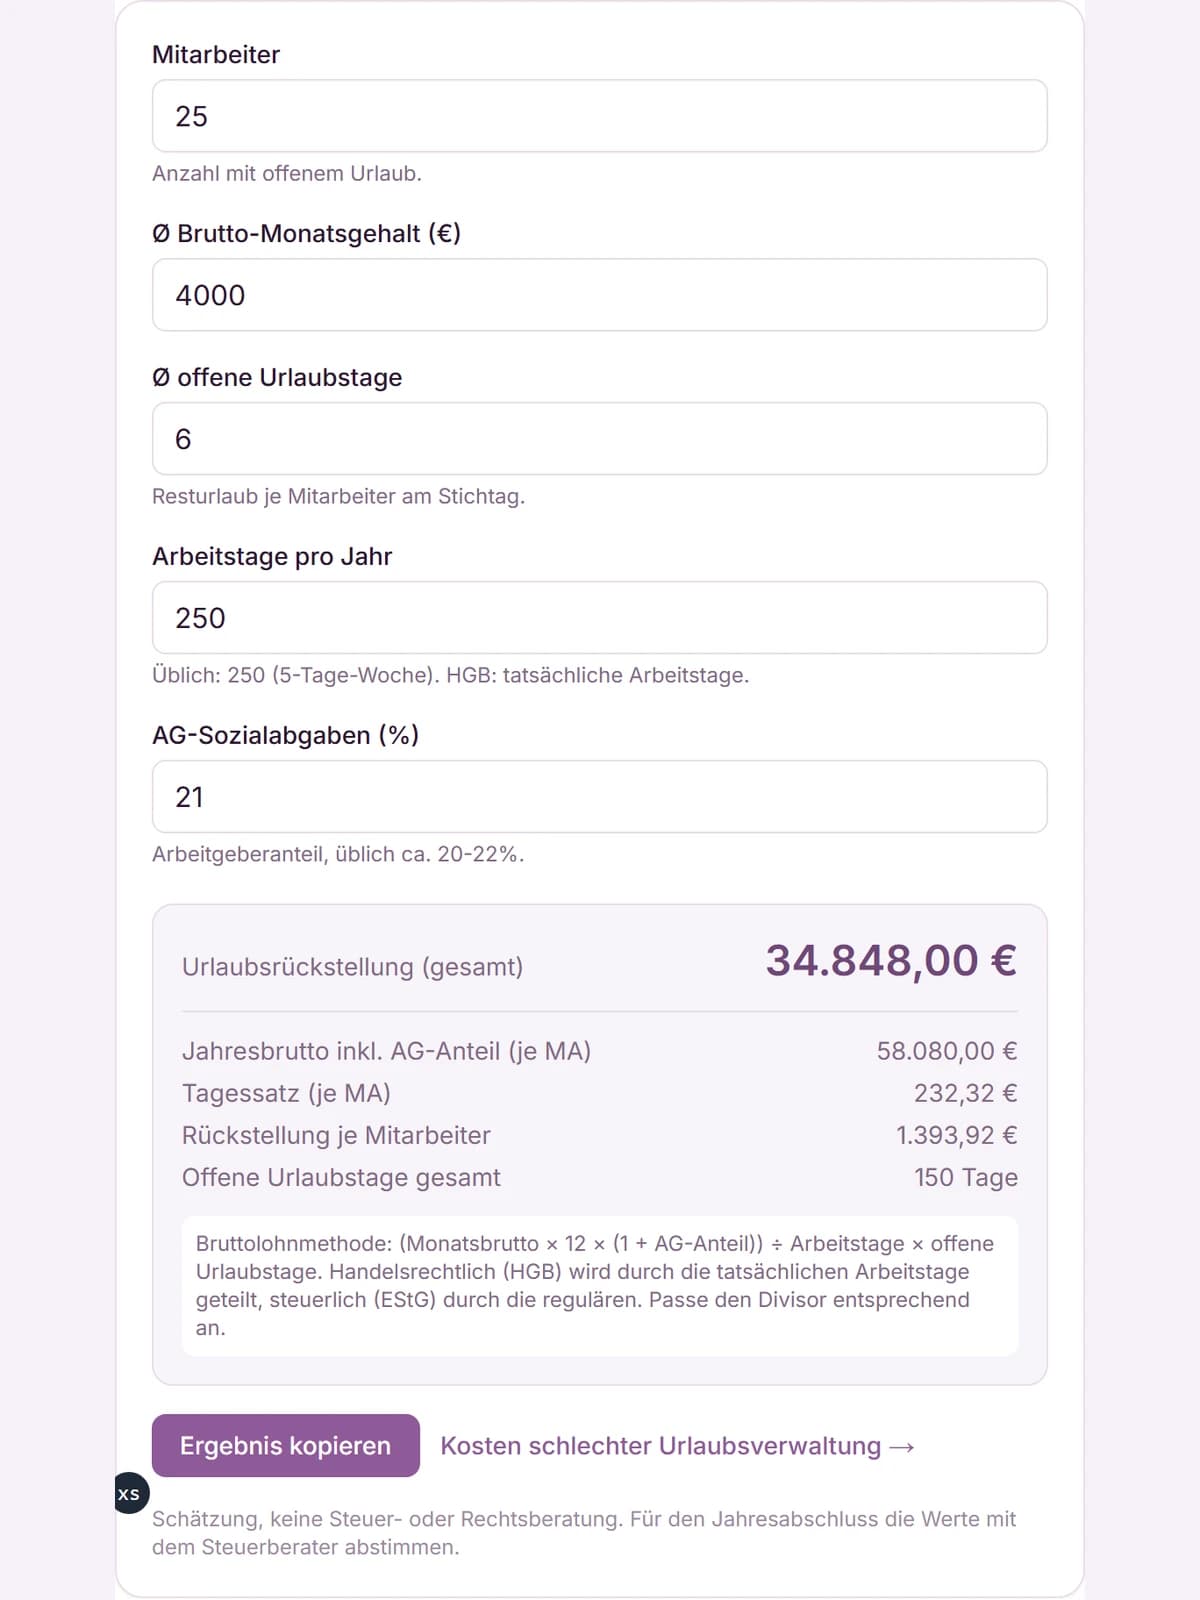This screenshot has height=1600, width=1200.
Task: Click the AG-Sozialabgaben percentage input
Action: pos(600,797)
